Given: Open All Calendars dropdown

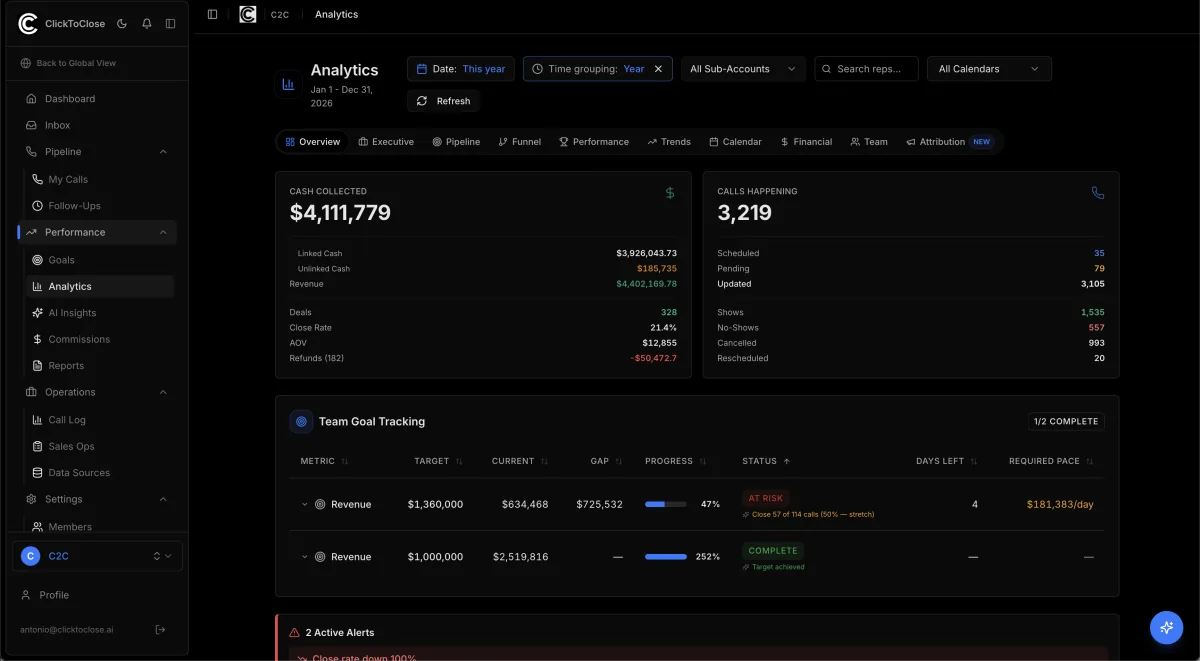Looking at the screenshot, I should click(x=990, y=69).
